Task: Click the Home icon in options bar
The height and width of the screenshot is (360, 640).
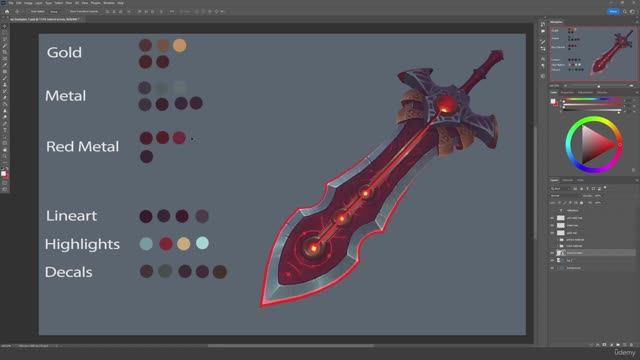Action: (x=7, y=11)
